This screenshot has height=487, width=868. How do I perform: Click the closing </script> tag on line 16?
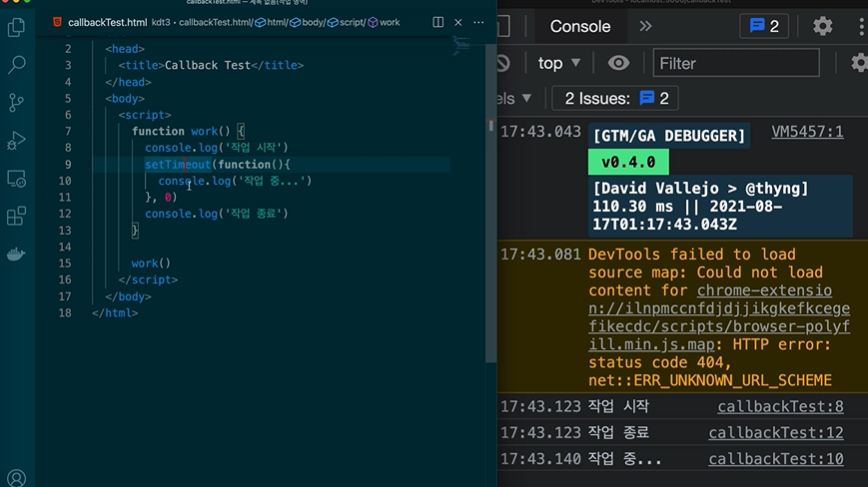148,280
